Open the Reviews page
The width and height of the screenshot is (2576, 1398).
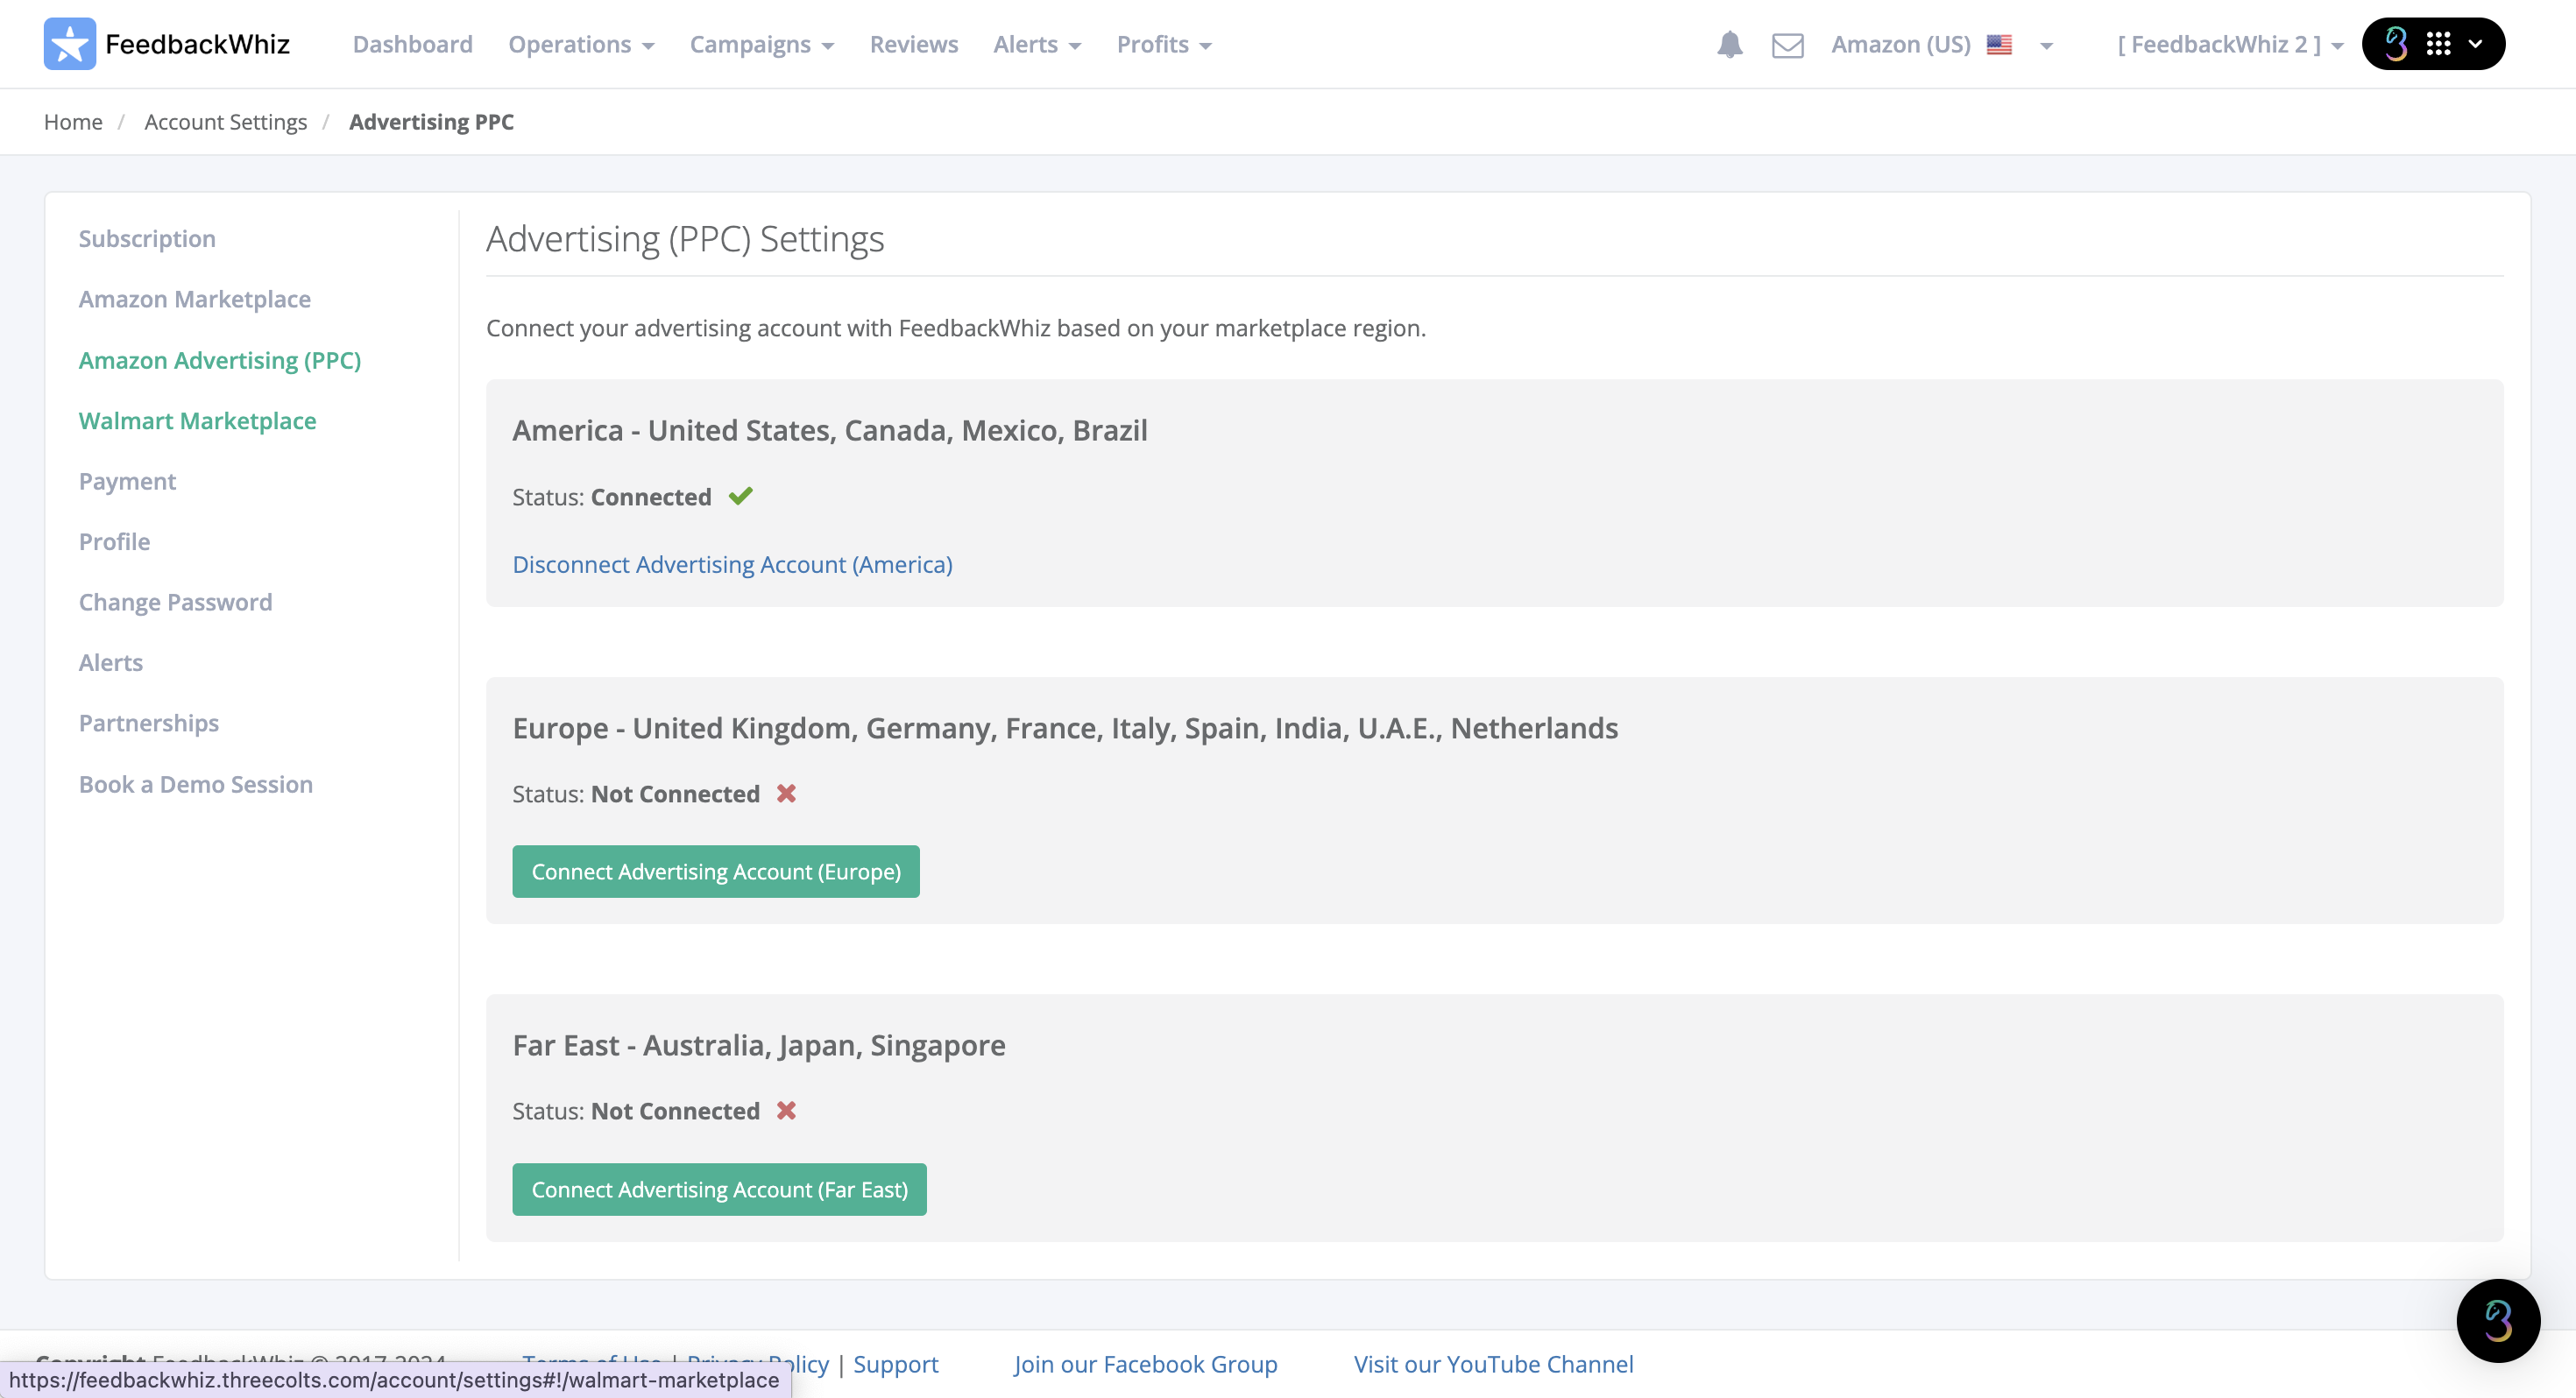pos(913,44)
